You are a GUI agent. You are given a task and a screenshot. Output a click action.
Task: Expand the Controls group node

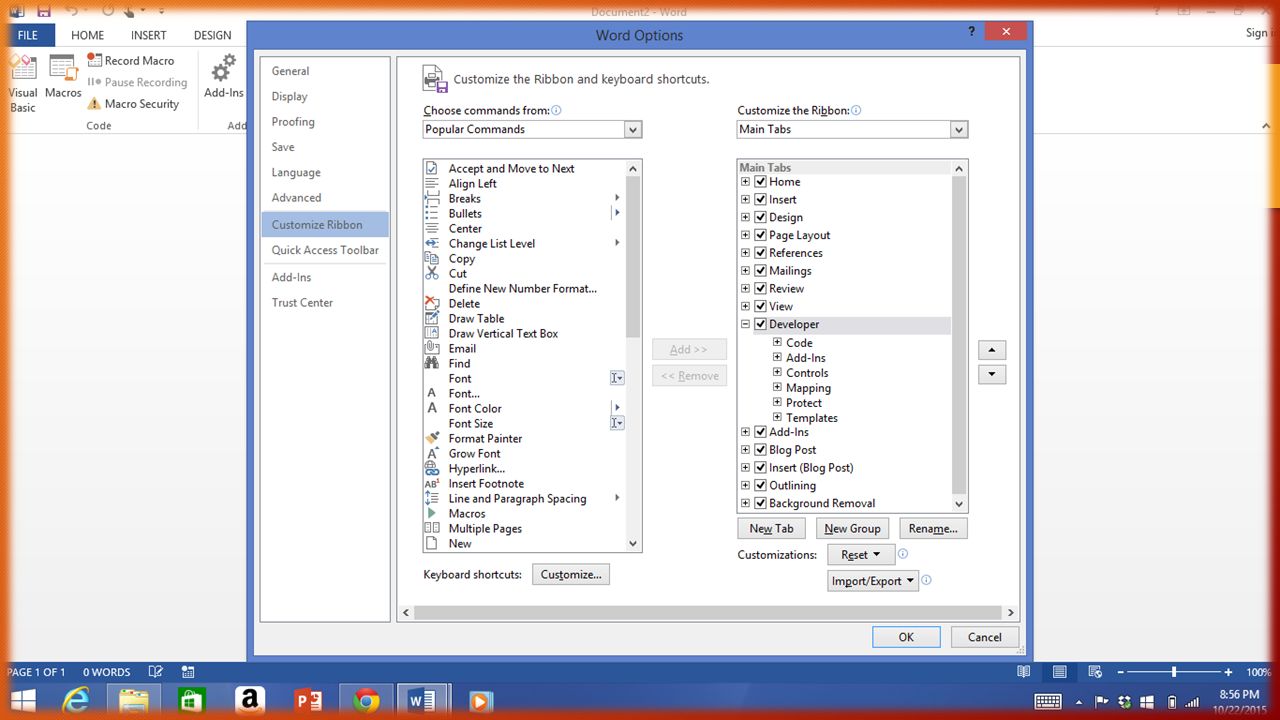pyautogui.click(x=777, y=372)
